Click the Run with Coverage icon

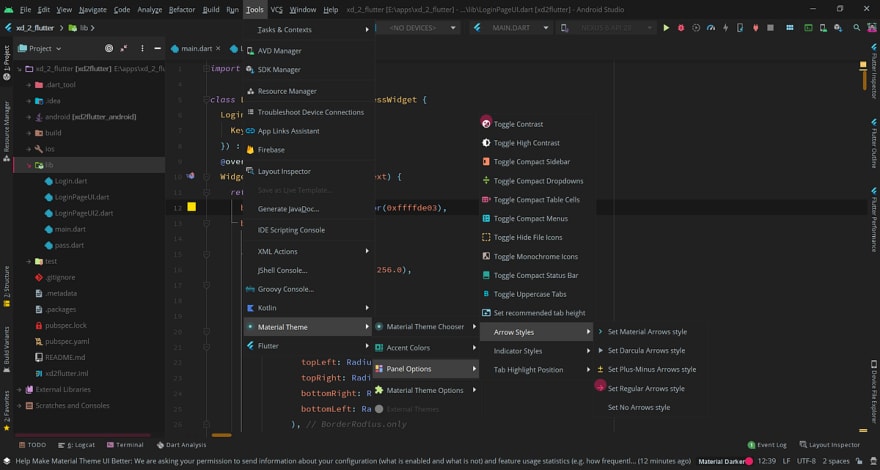tap(696, 28)
